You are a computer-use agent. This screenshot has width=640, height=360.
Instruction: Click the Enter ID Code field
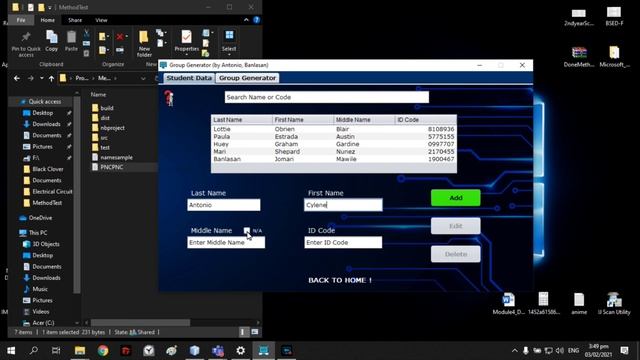tap(343, 242)
